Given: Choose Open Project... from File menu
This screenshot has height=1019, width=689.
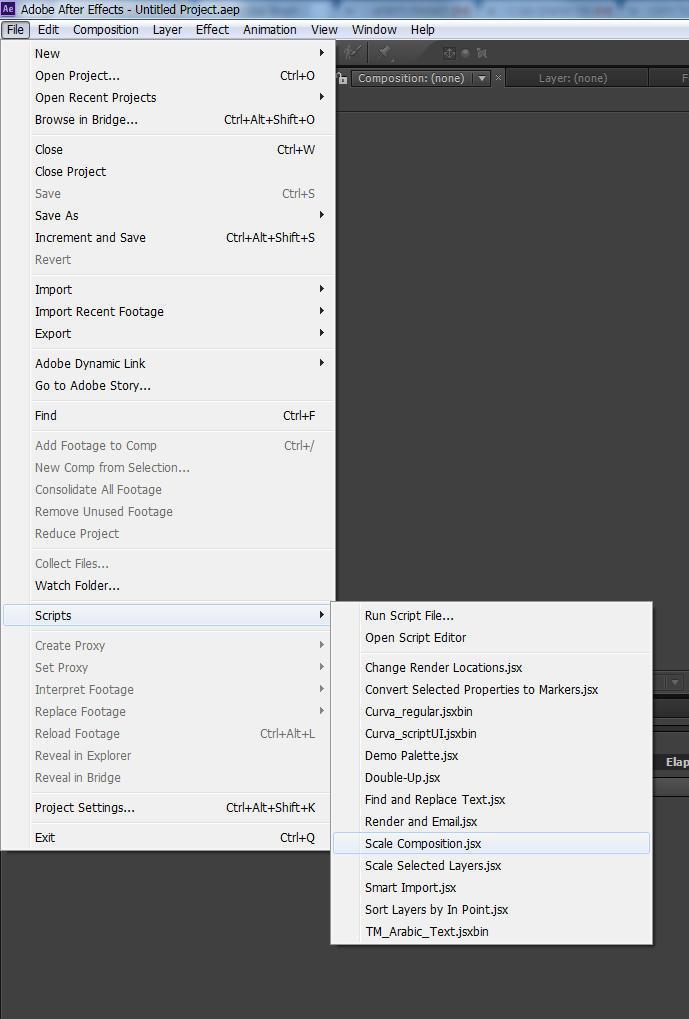Looking at the screenshot, I should coord(168,75).
